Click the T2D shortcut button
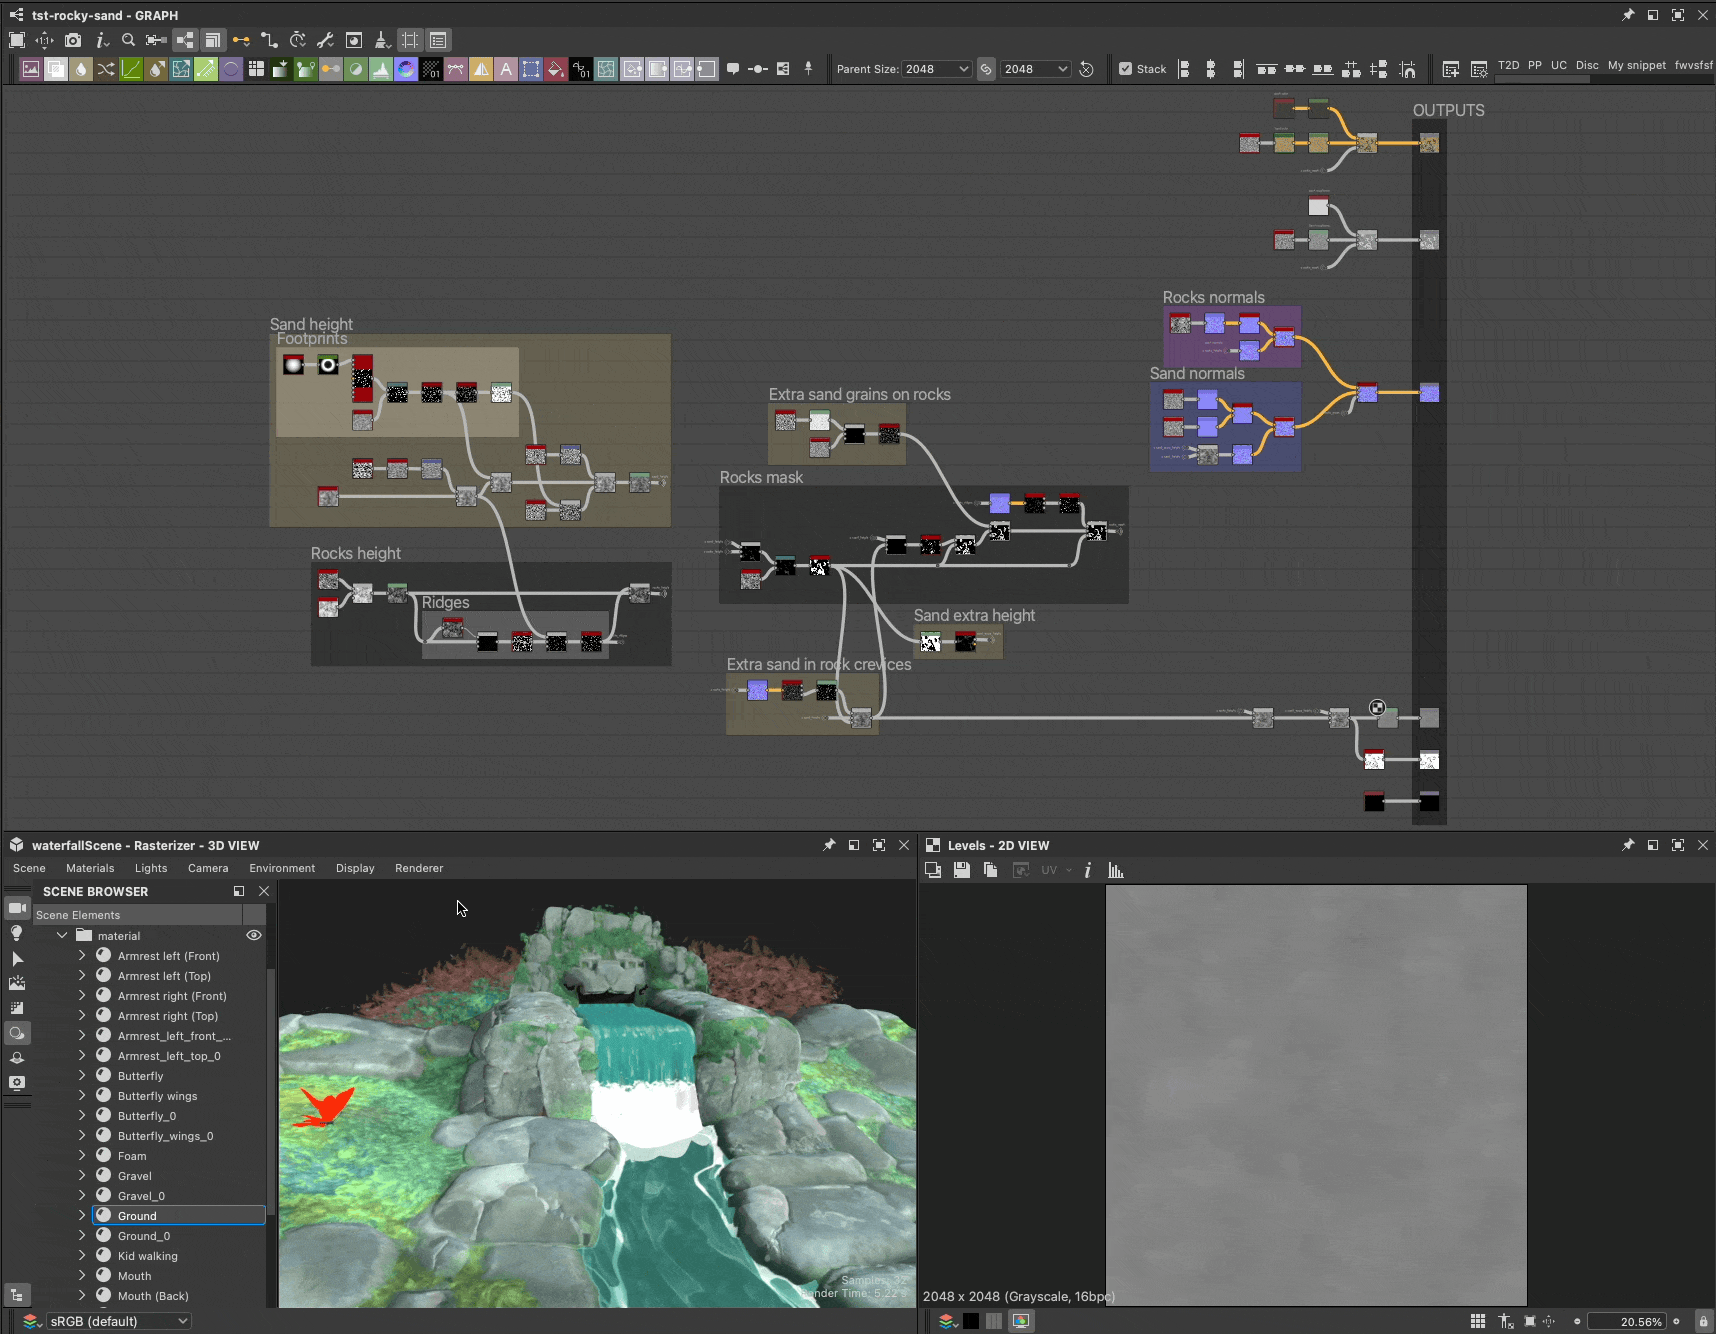Screen dimensions: 1716x1334 tap(1508, 65)
